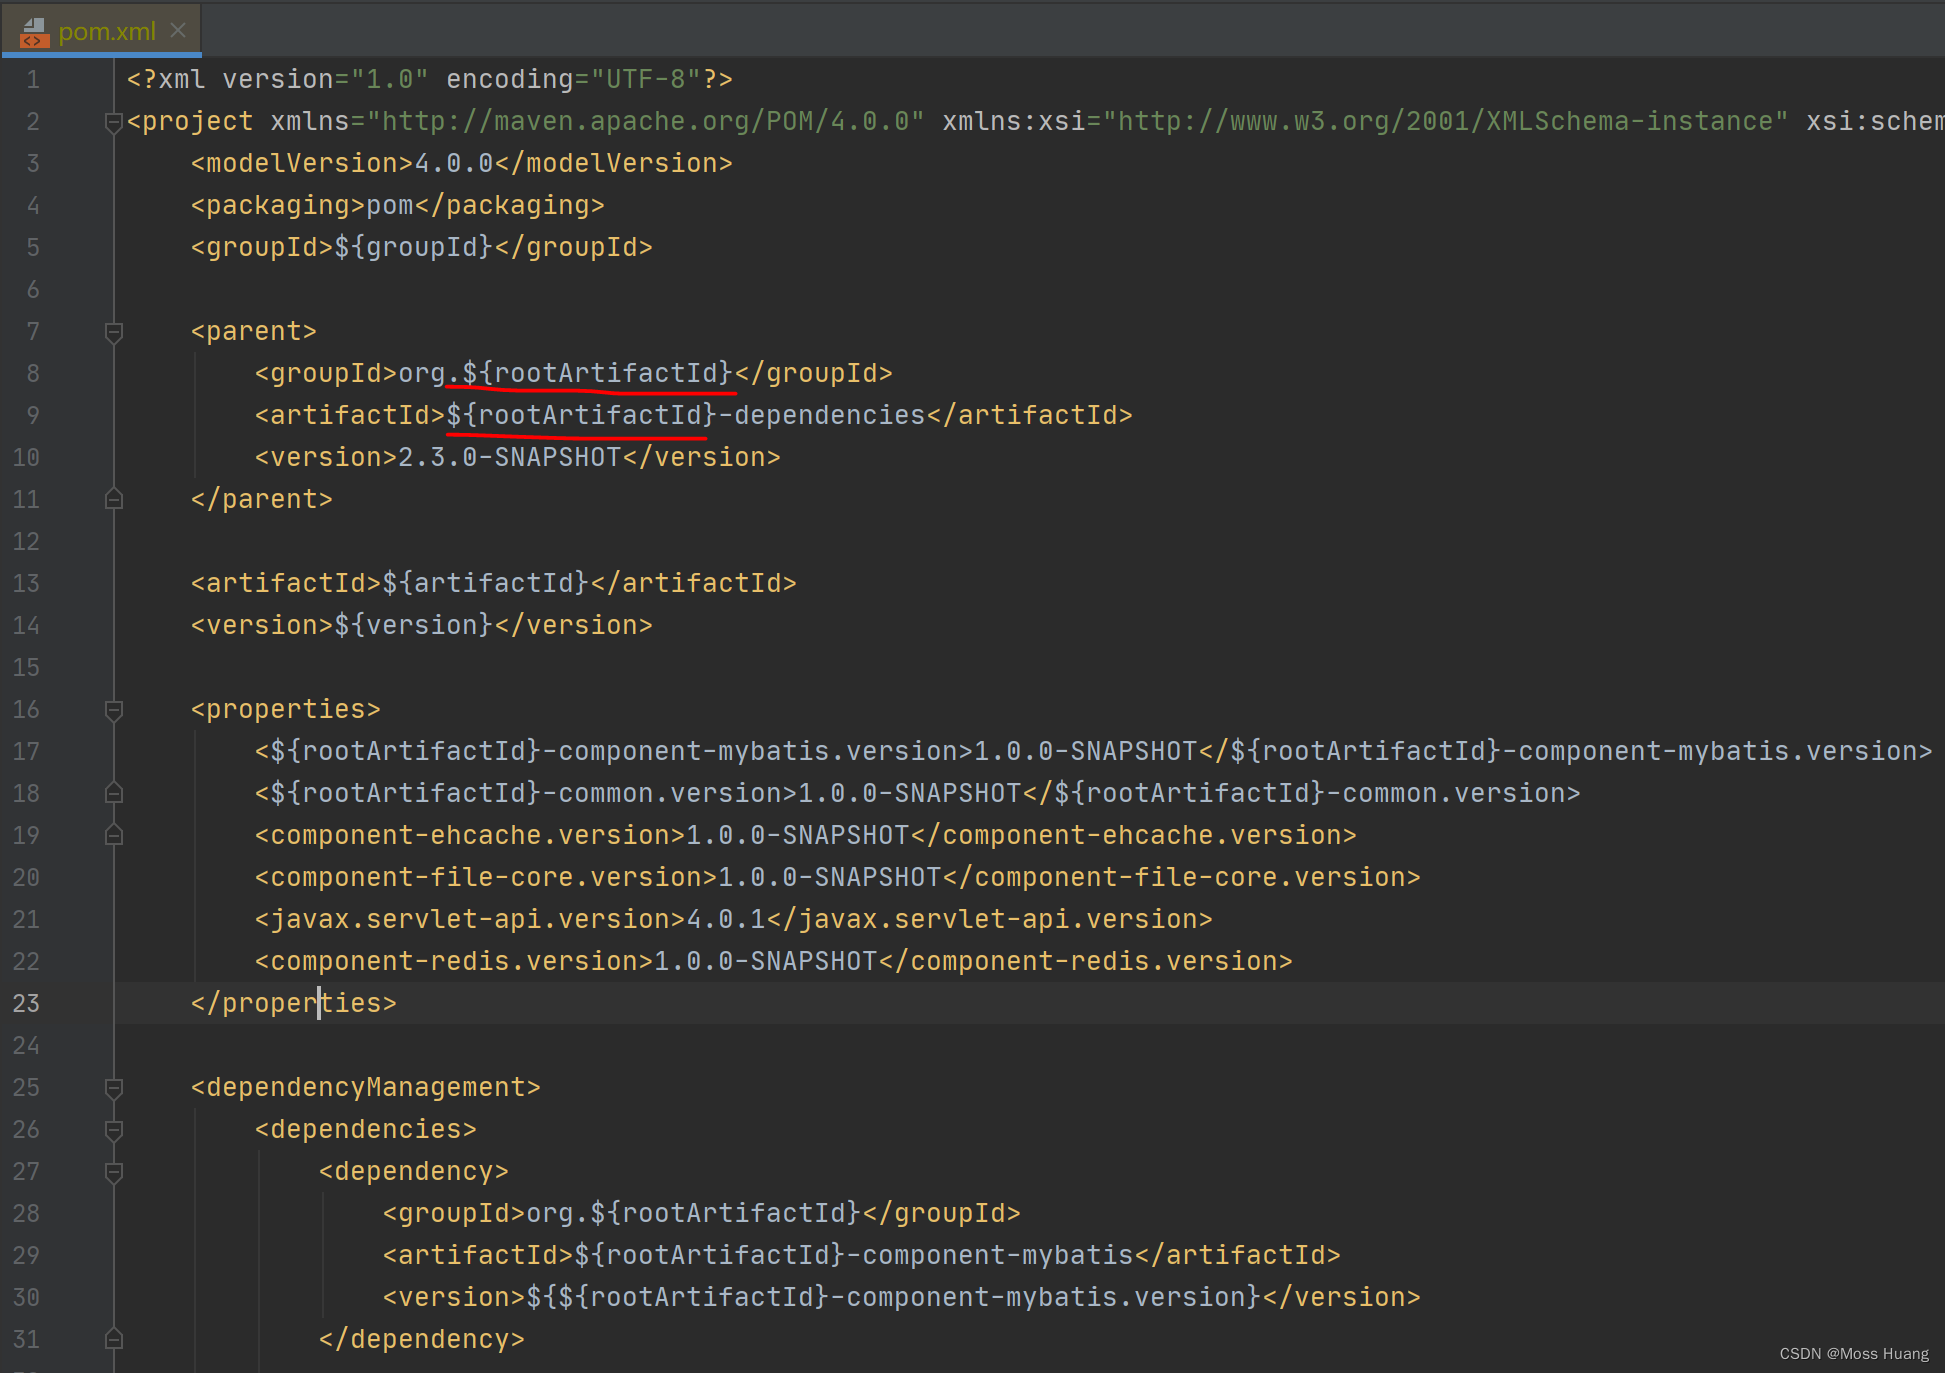Click the ${rootArtifactId}-dependencies artifactId text
Screen dimensions: 1945x1373
tap(686, 416)
